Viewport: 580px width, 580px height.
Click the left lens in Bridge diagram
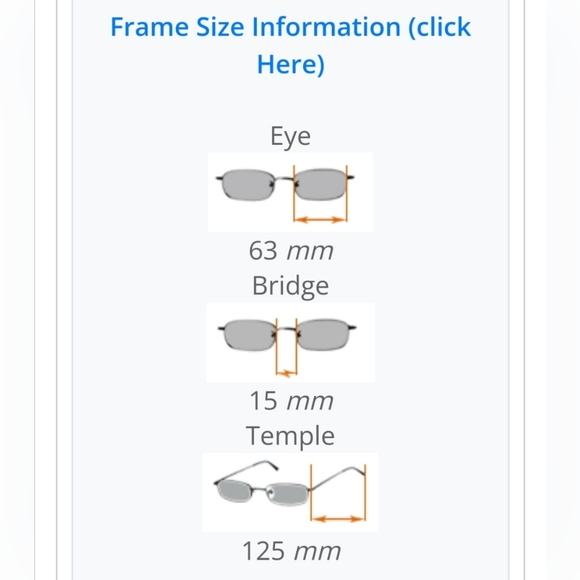[x=250, y=334]
